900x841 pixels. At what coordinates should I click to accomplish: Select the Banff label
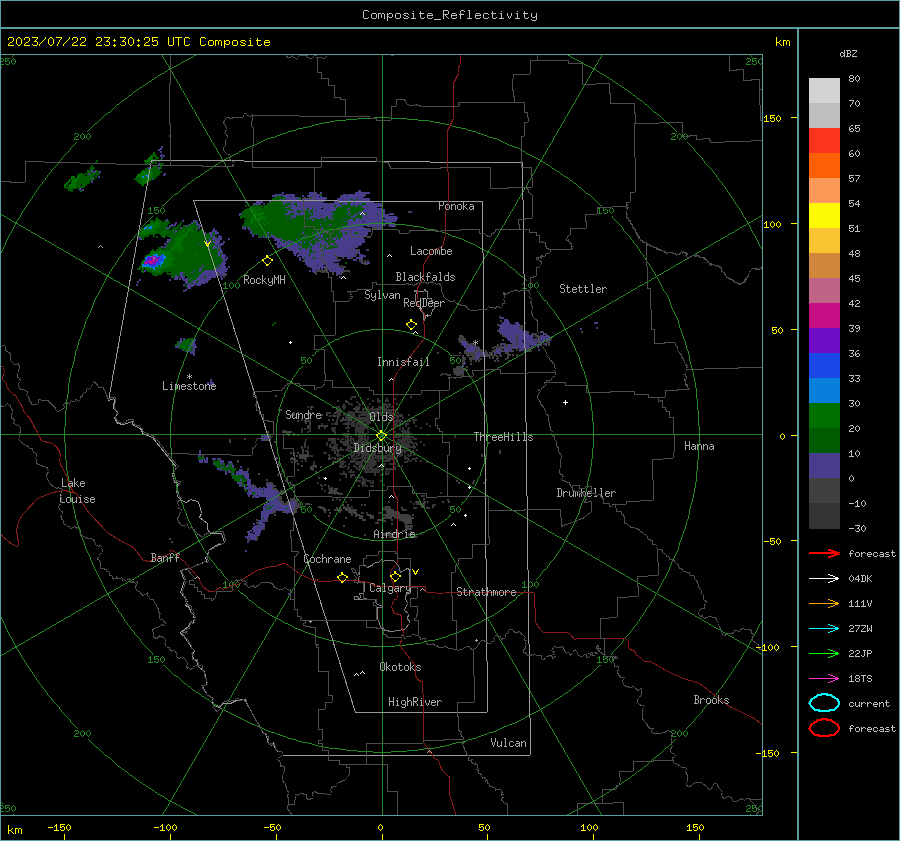click(x=165, y=557)
